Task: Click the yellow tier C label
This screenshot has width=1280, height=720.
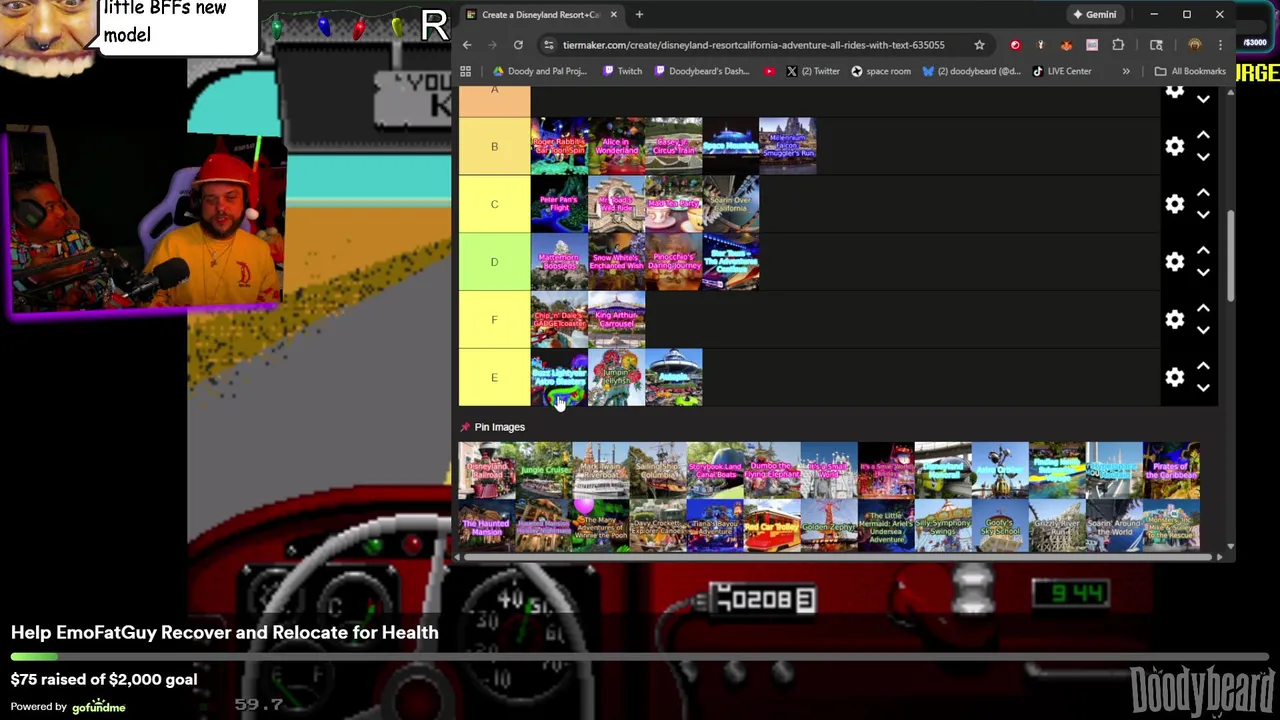Action: coord(494,204)
